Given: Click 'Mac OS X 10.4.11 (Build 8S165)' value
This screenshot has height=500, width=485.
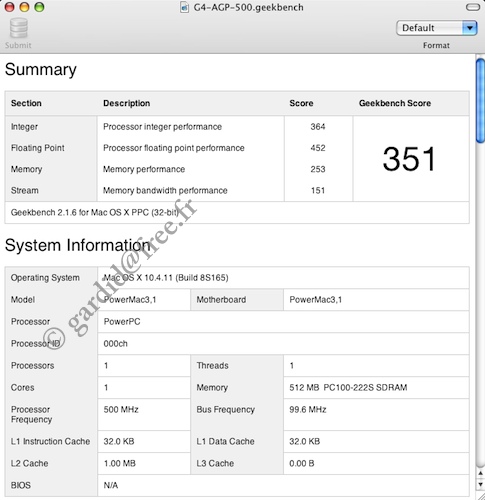Looking at the screenshot, I should (x=166, y=278).
